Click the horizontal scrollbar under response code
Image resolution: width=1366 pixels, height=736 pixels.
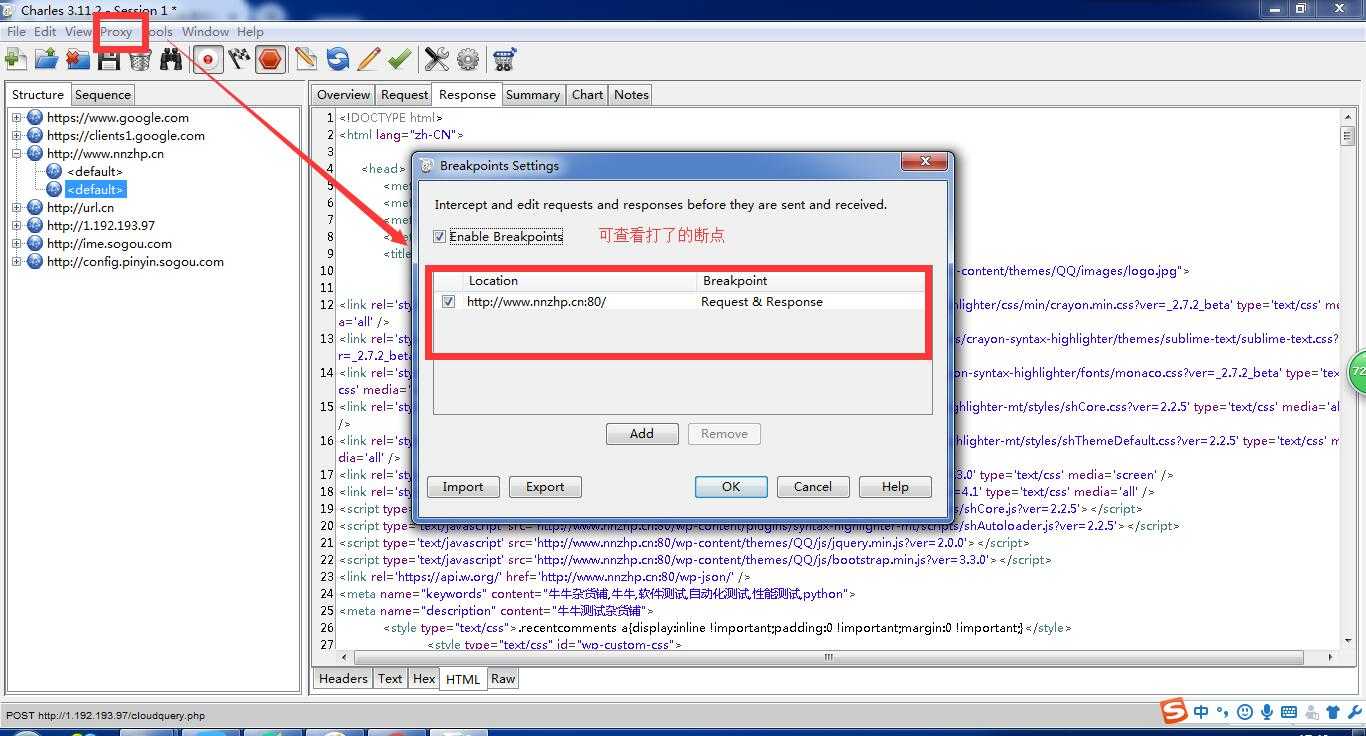(x=828, y=657)
